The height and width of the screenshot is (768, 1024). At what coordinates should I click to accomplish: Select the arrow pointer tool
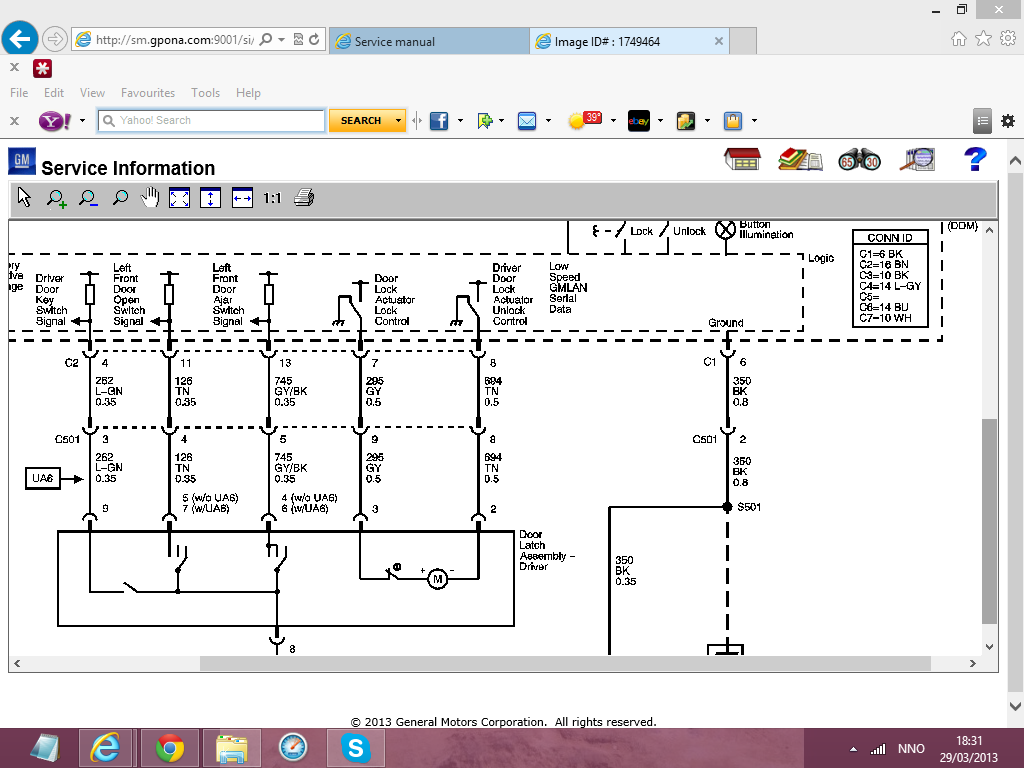25,198
